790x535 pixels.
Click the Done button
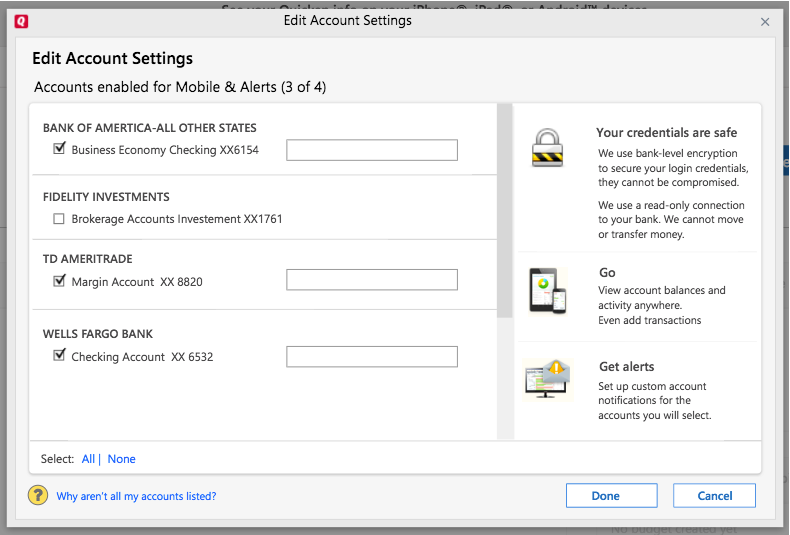(612, 496)
